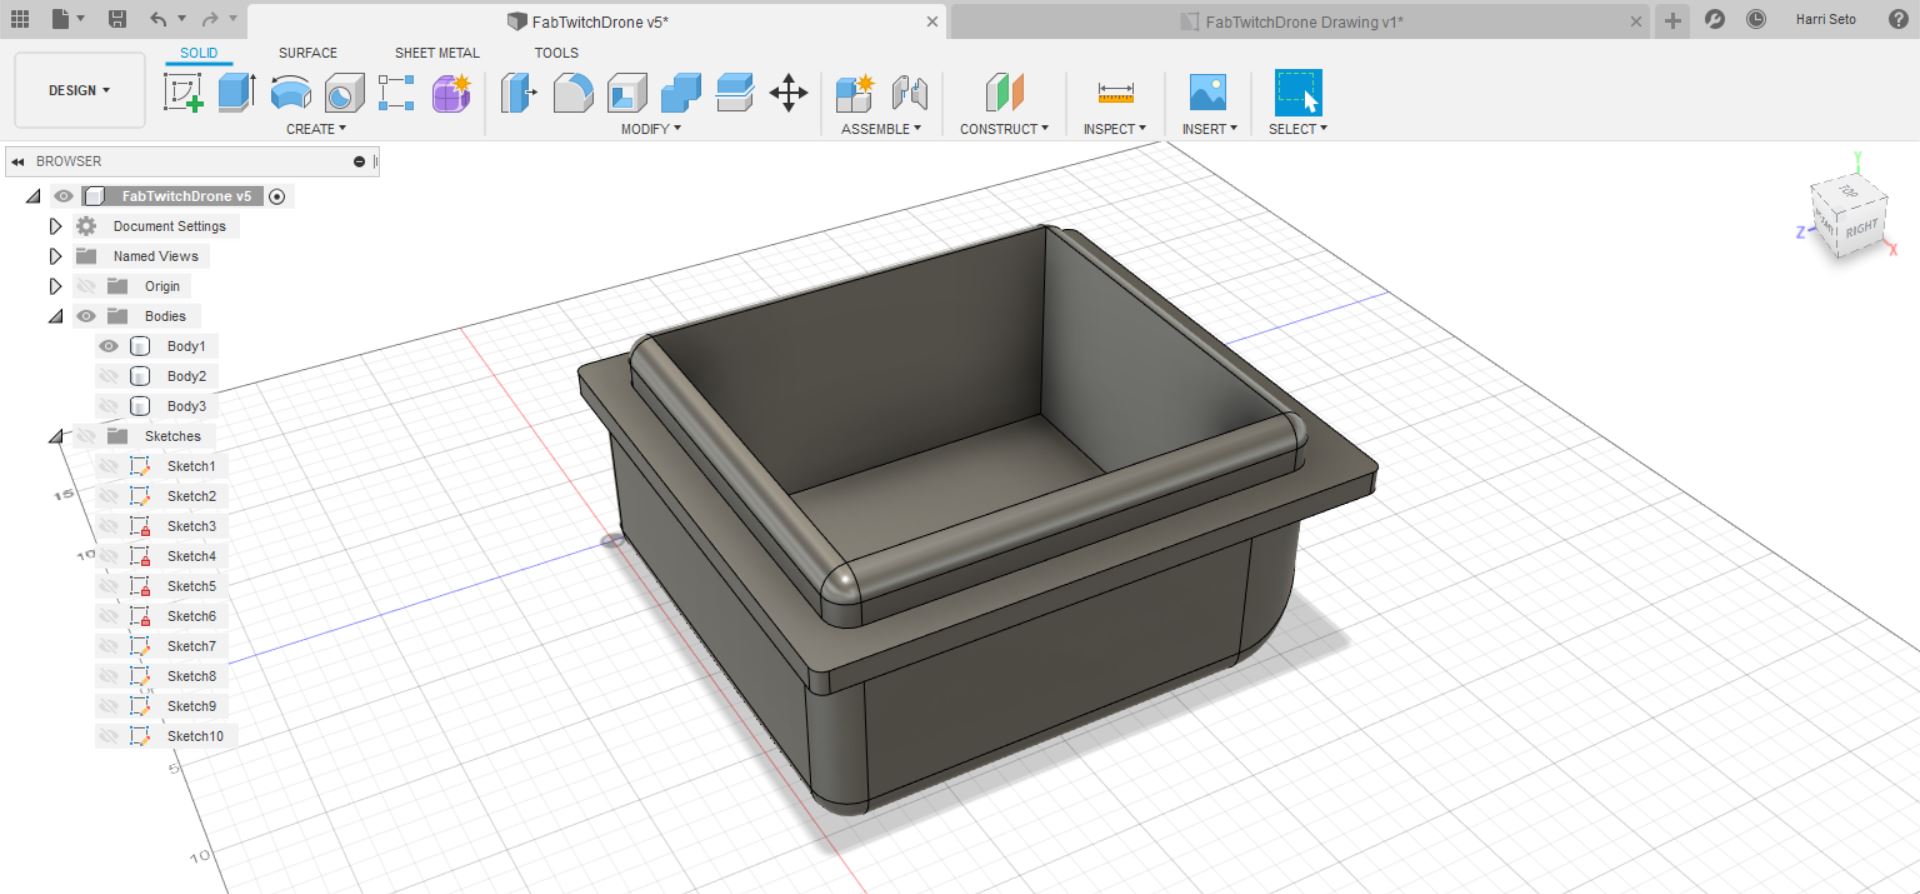Toggle visibility of the Origin folder

[87, 286]
